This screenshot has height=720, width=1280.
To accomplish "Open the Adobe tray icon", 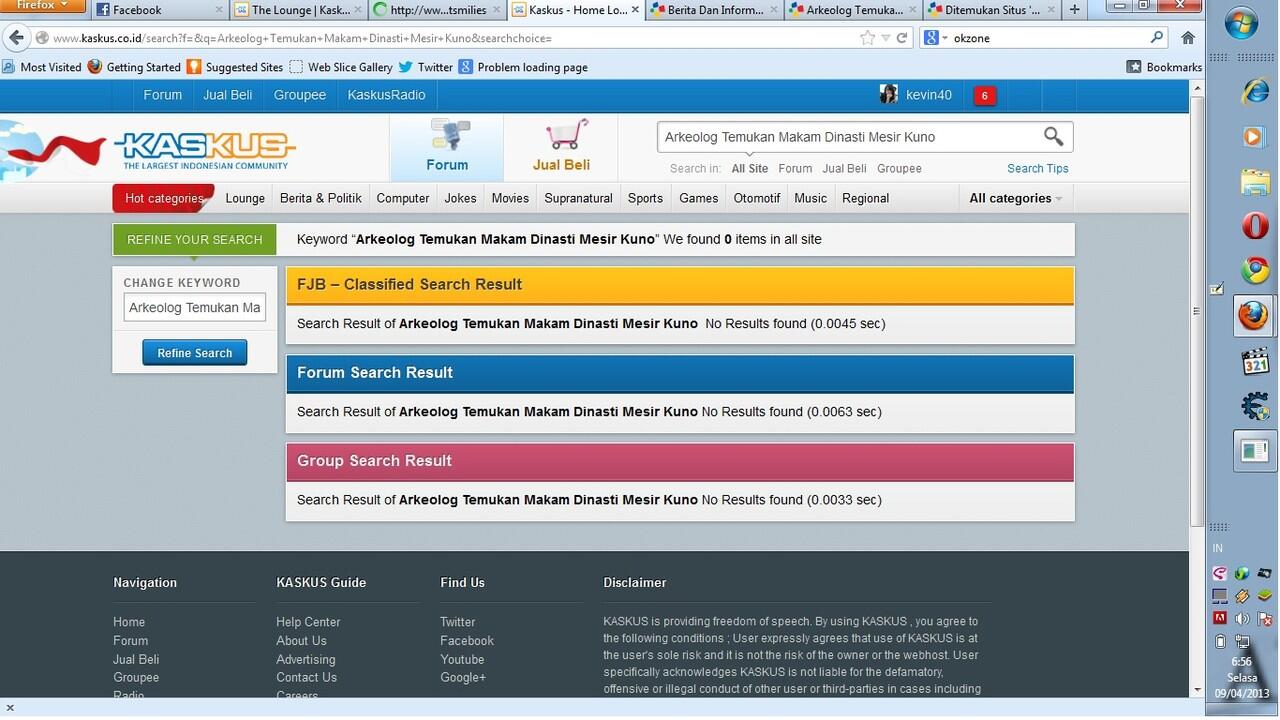I will tap(1220, 618).
